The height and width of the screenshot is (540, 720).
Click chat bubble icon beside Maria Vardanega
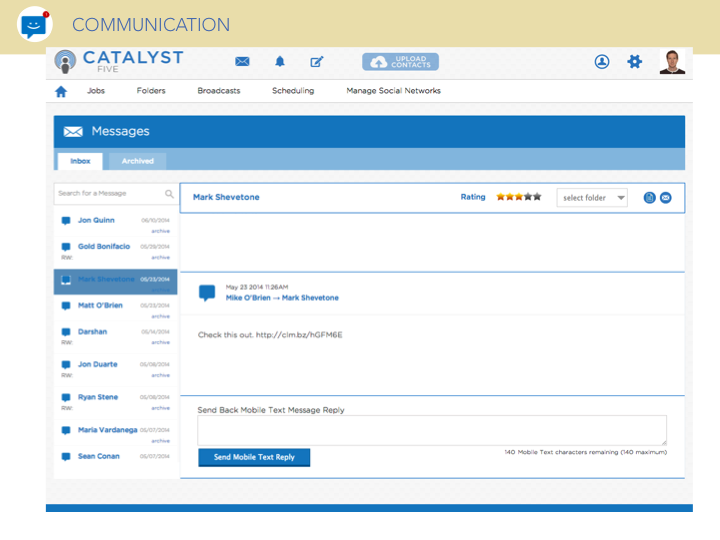(66, 430)
